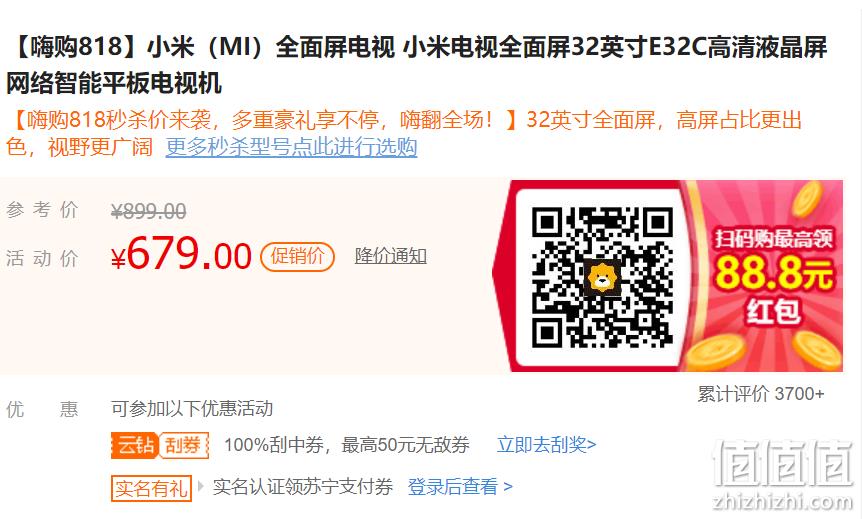This screenshot has height=519, width=862.
Task: Click the Suning lion logo in QR code
Action: coord(603,277)
